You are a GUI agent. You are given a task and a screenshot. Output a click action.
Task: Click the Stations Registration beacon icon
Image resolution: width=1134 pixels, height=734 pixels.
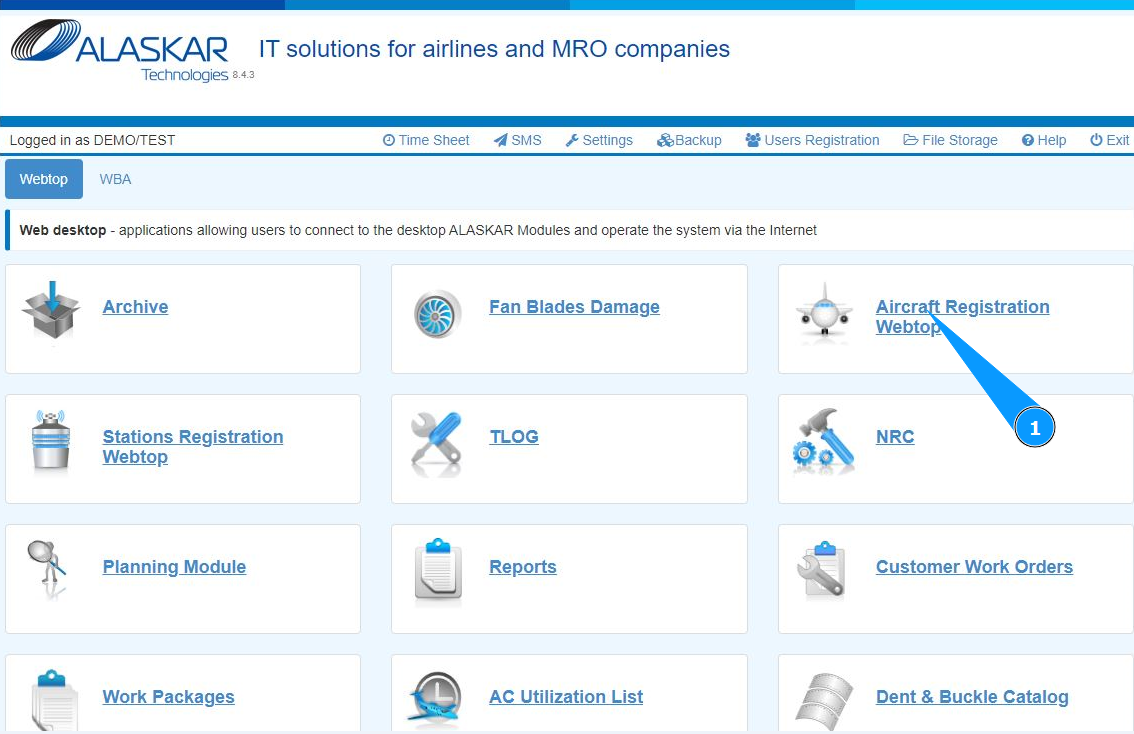51,441
